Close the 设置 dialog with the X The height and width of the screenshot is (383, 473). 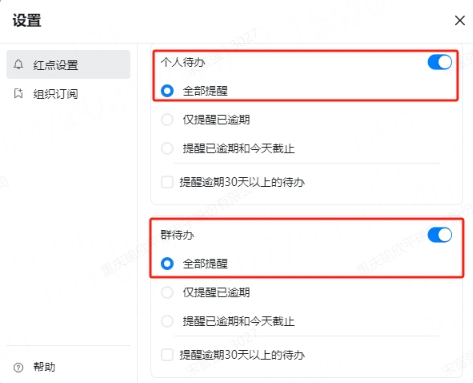460,20
